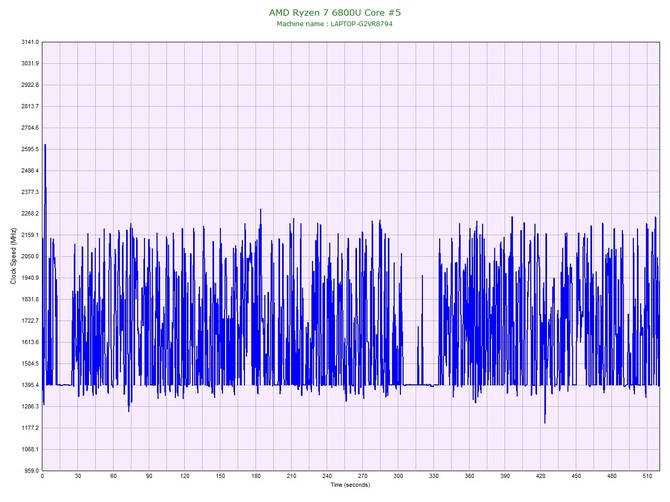Viewport: 670px width, 502px height.
Task: Click the 1068.1 y-axis value
Action: point(30,449)
